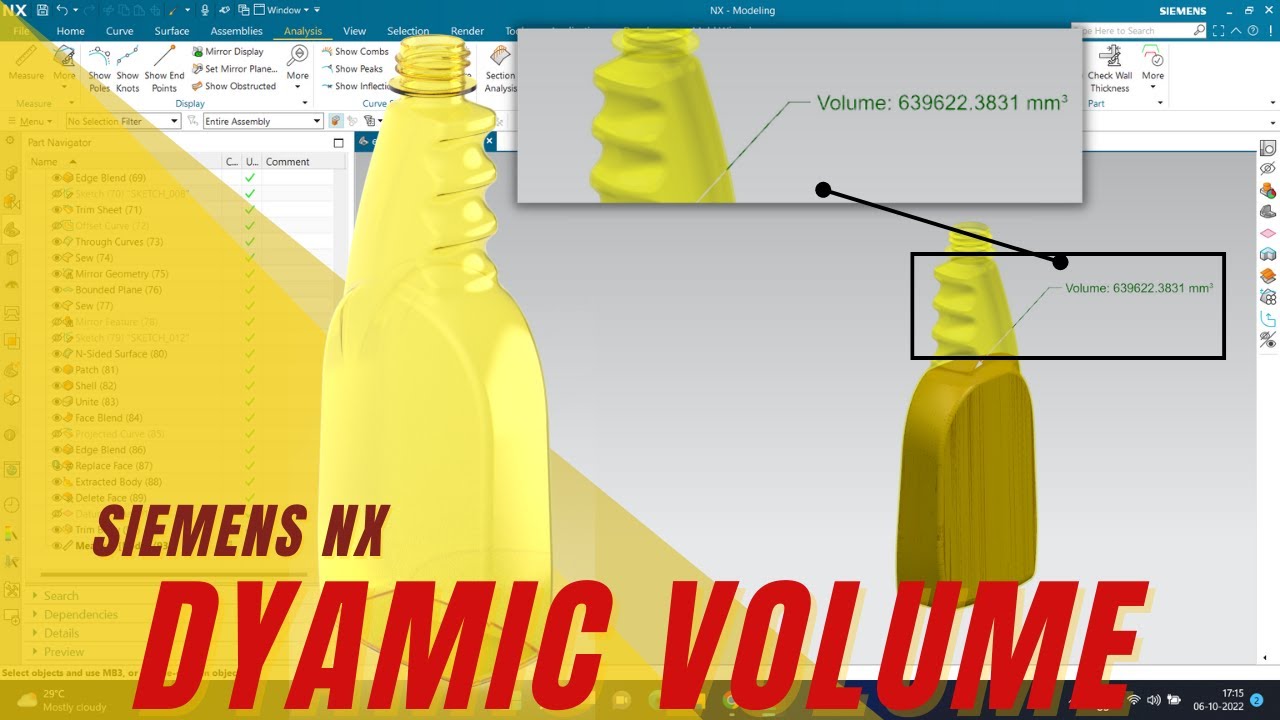Click the full screen brackets icon
The height and width of the screenshot is (720, 1280).
click(x=1220, y=31)
